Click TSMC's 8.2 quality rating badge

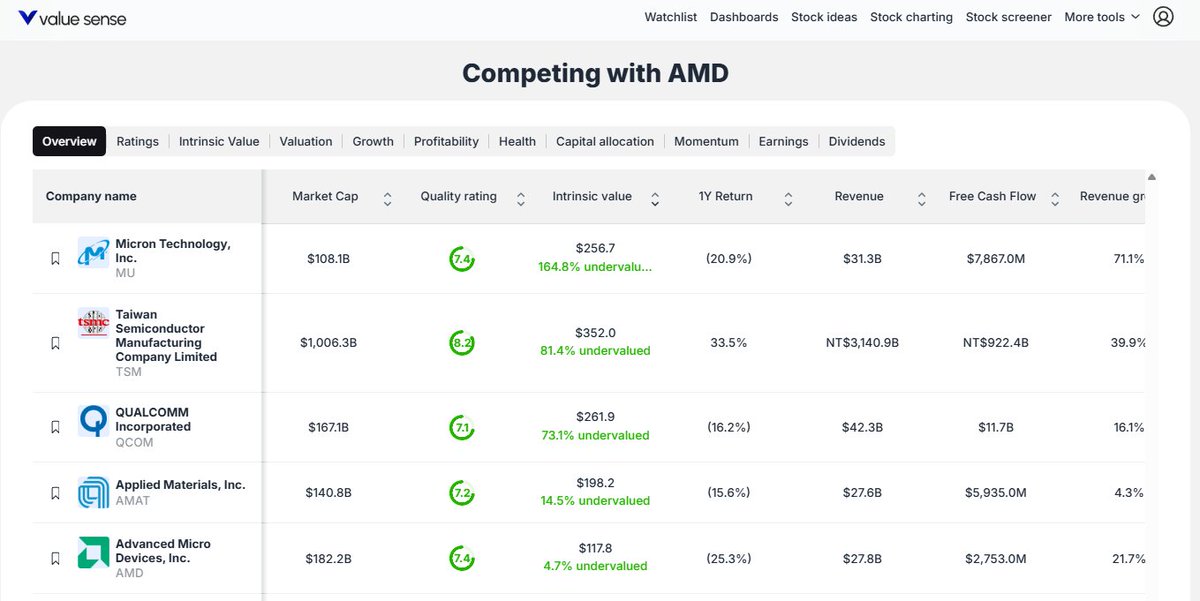click(x=461, y=343)
